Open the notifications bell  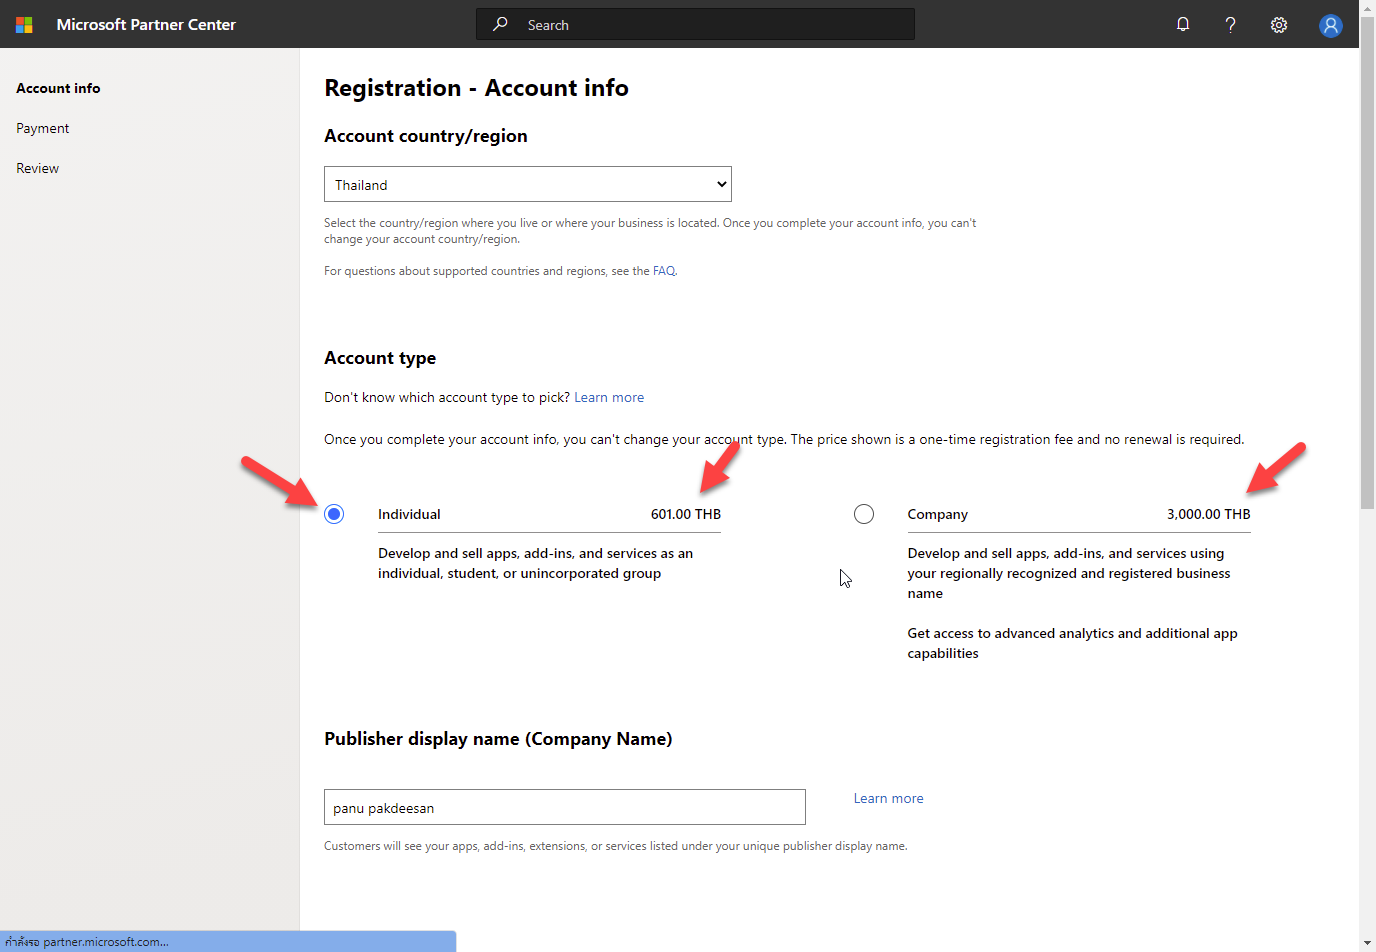(1183, 25)
